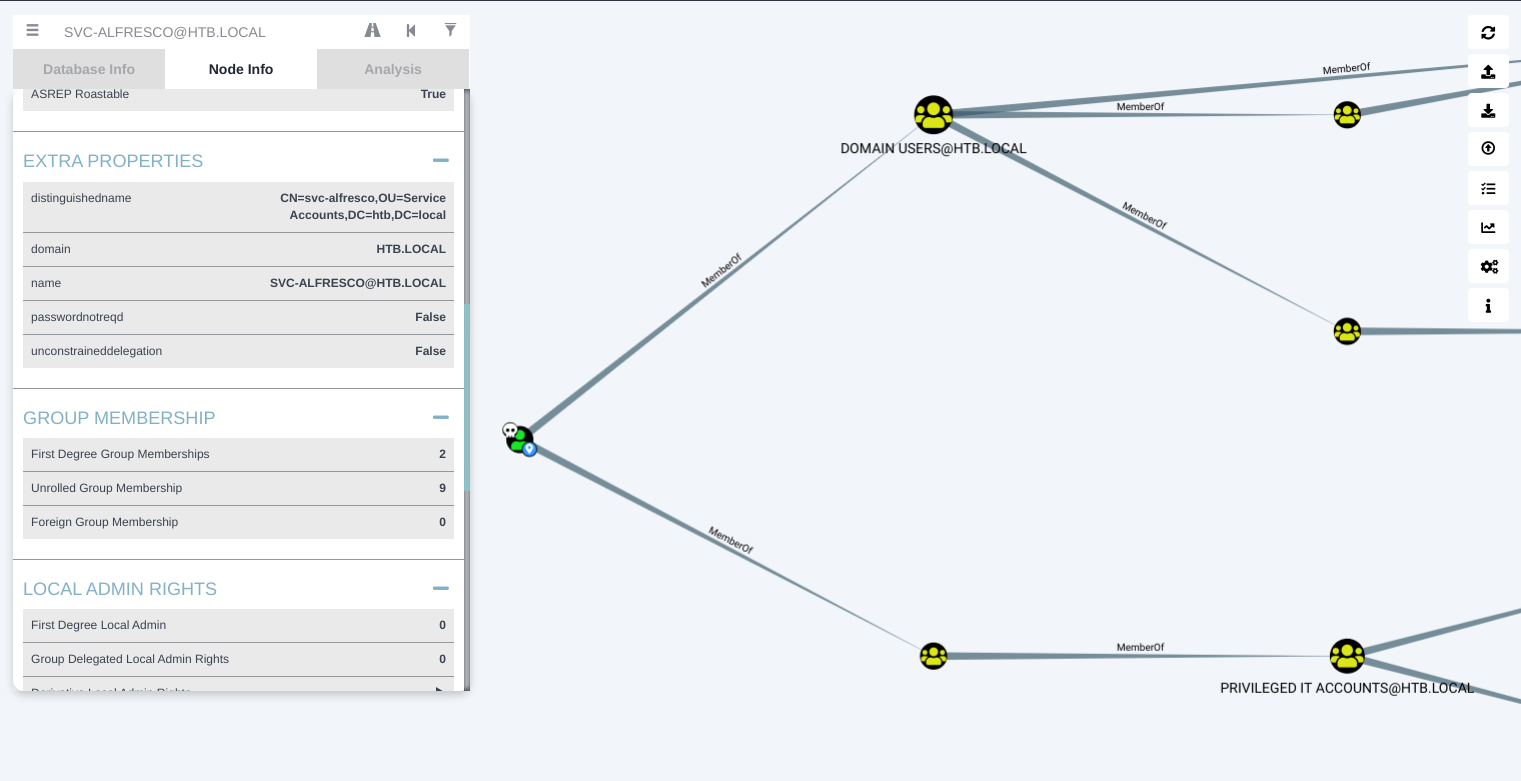Viewport: 1521px width, 781px height.
Task: Open the About info icon
Action: (x=1488, y=305)
